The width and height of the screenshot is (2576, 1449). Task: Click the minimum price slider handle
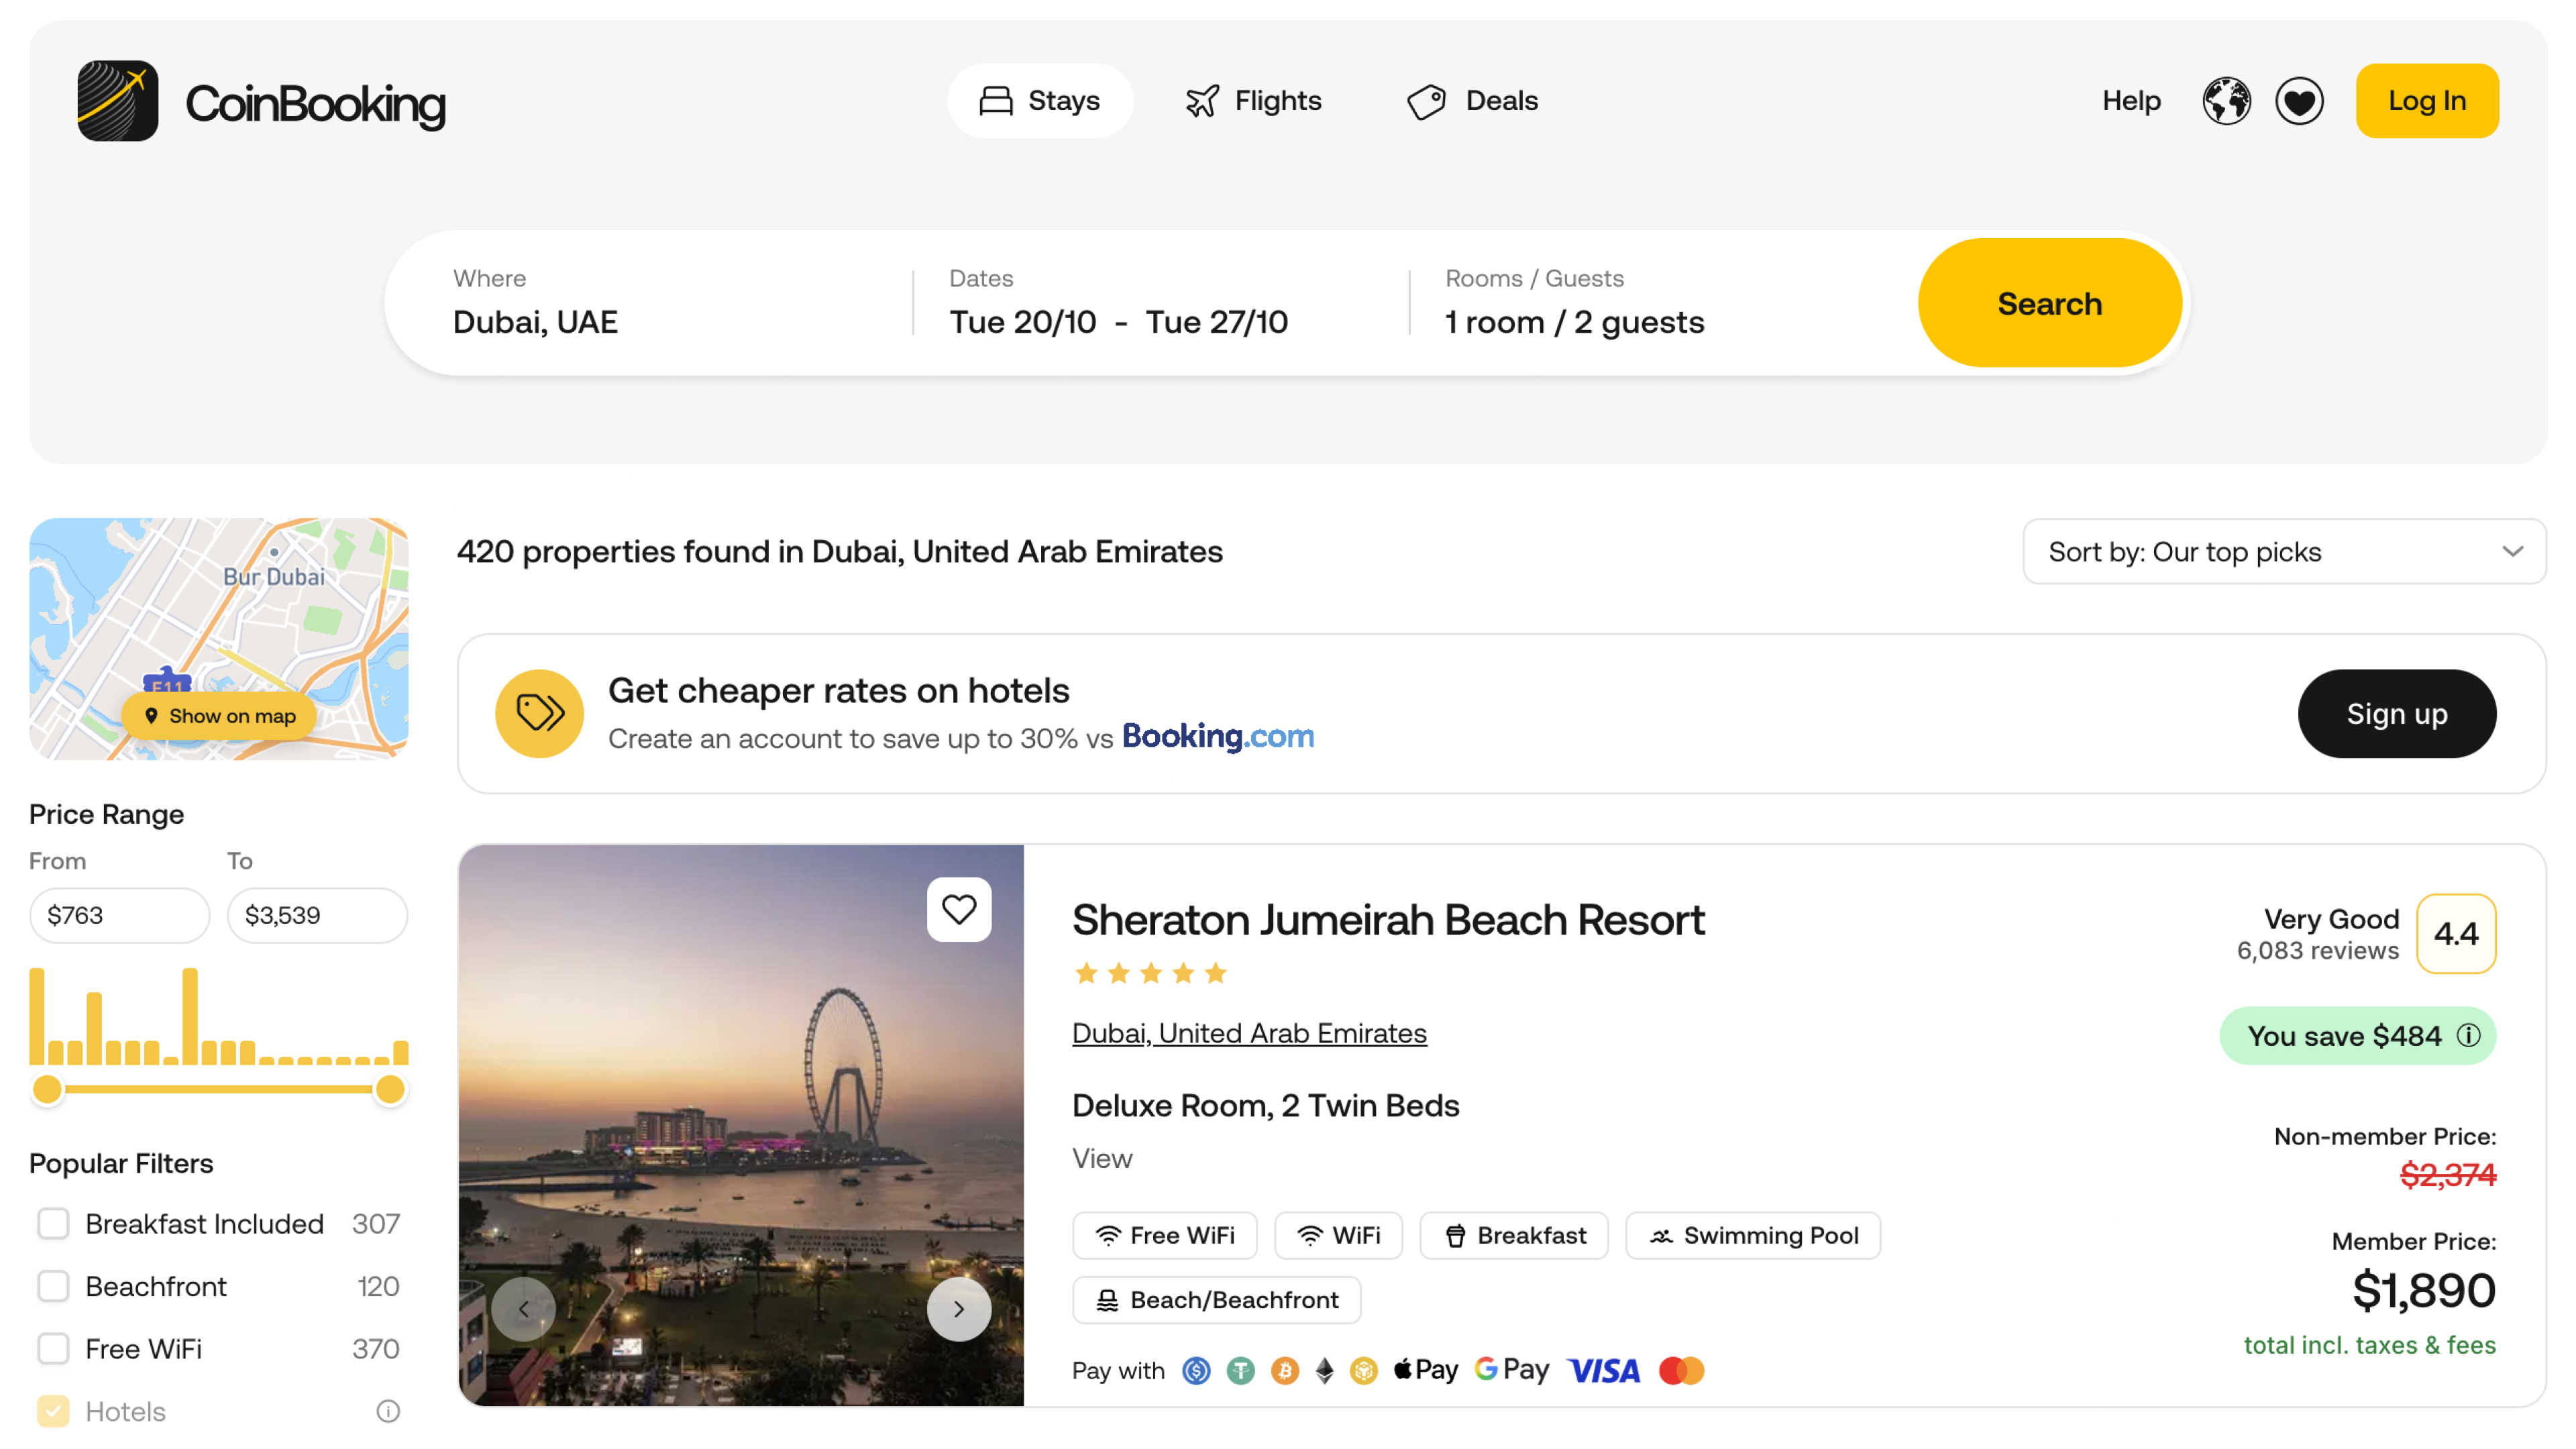click(47, 1089)
